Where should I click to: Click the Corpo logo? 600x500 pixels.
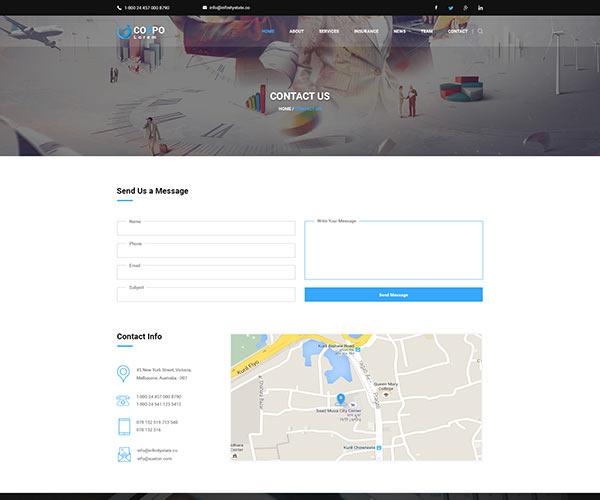(x=141, y=31)
